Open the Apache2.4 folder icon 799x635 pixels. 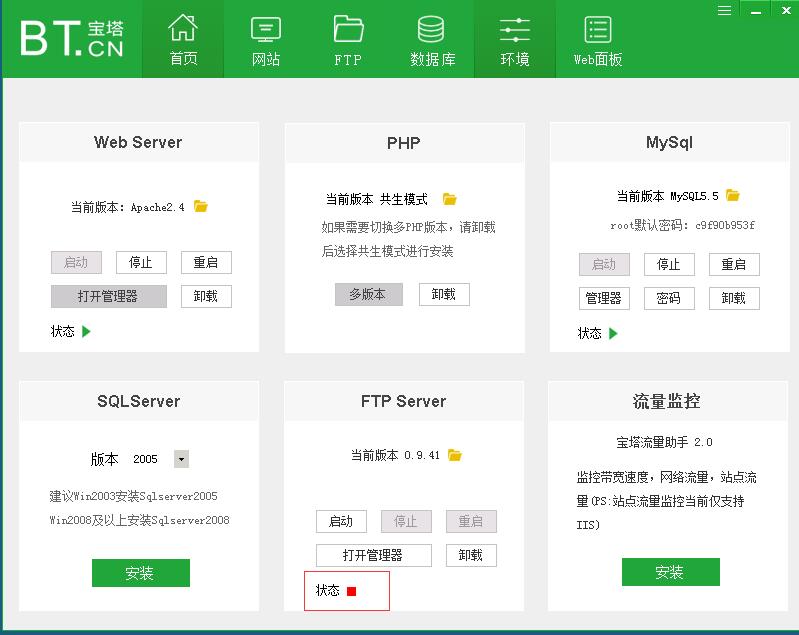(201, 206)
